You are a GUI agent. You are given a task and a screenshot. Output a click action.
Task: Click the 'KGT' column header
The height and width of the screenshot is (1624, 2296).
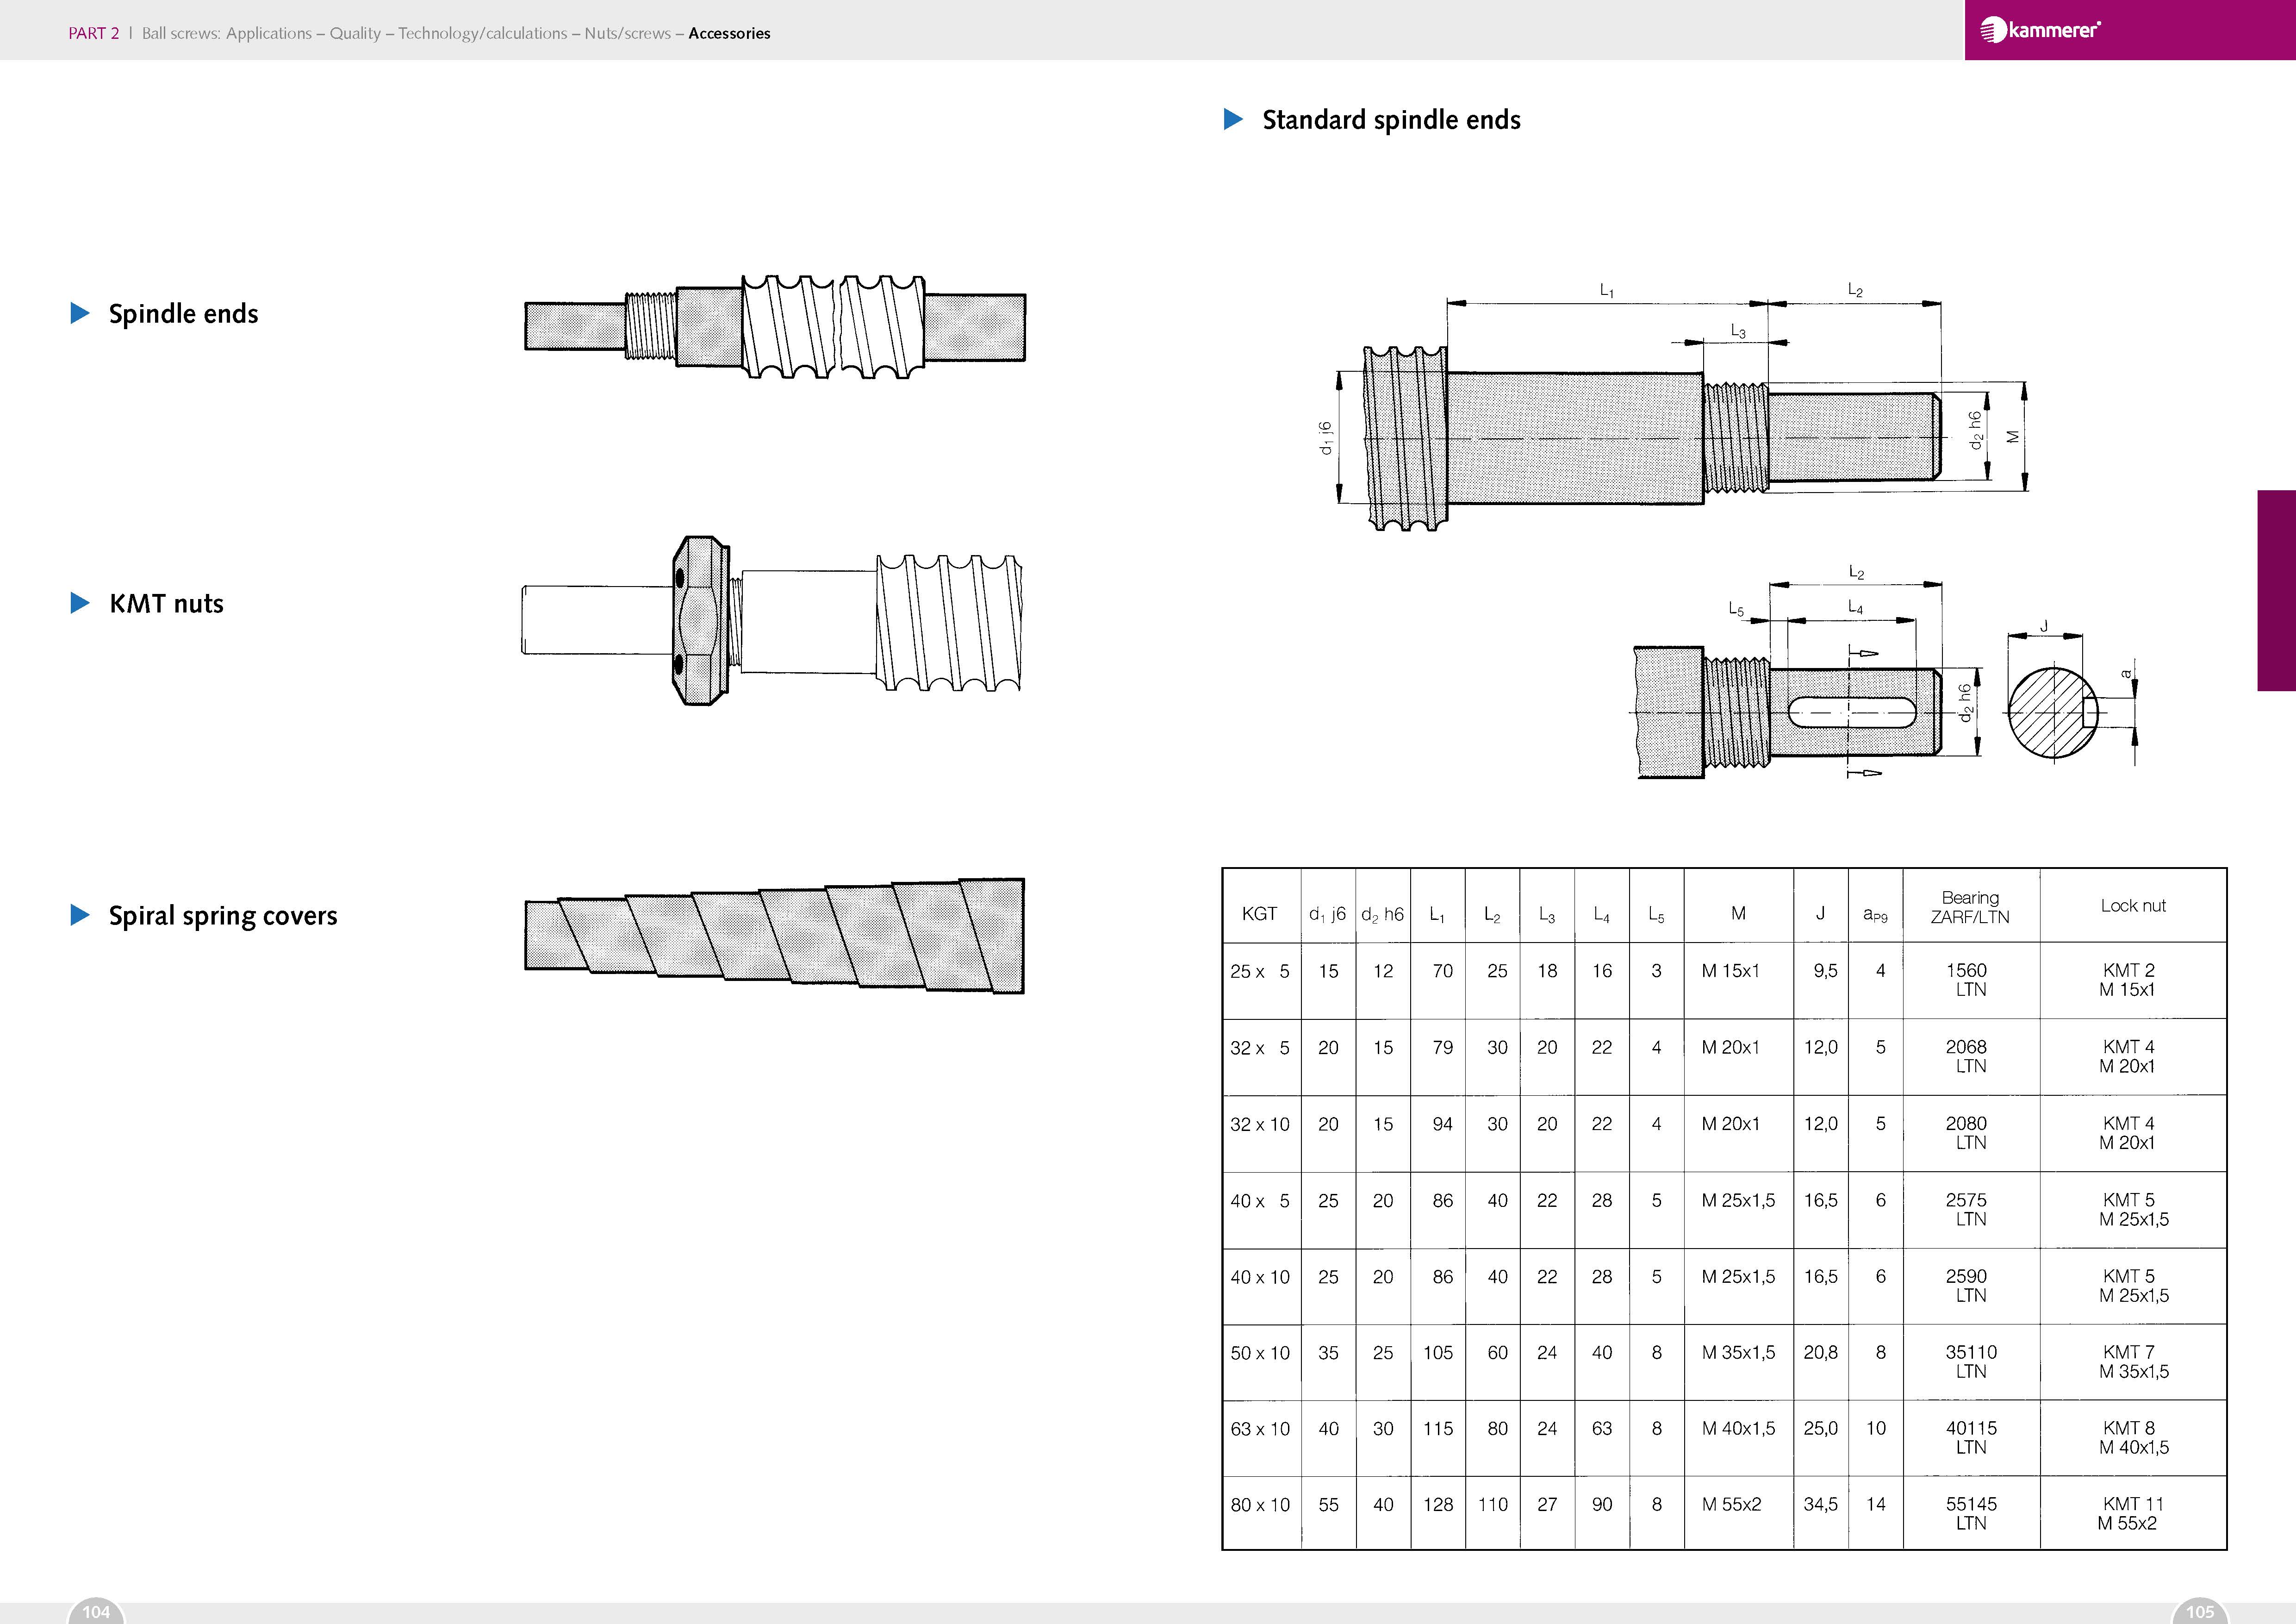pyautogui.click(x=1259, y=913)
